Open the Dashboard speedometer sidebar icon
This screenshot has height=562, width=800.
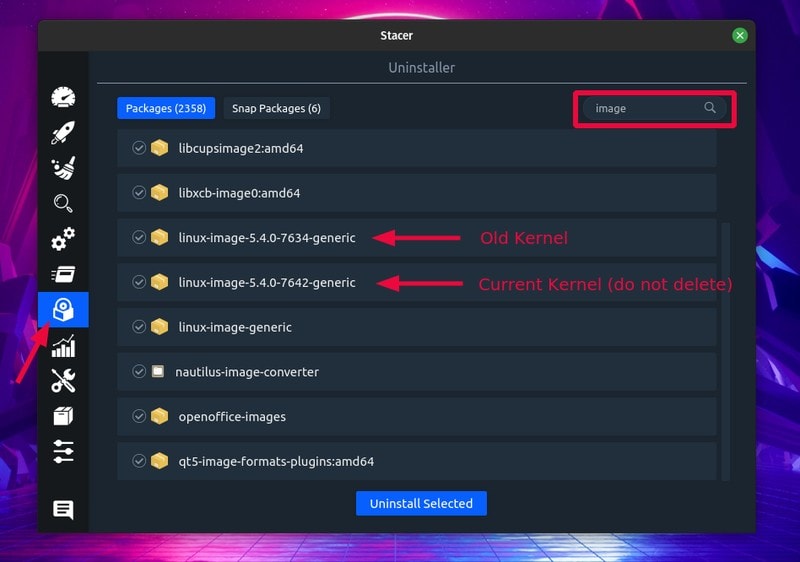coord(63,98)
